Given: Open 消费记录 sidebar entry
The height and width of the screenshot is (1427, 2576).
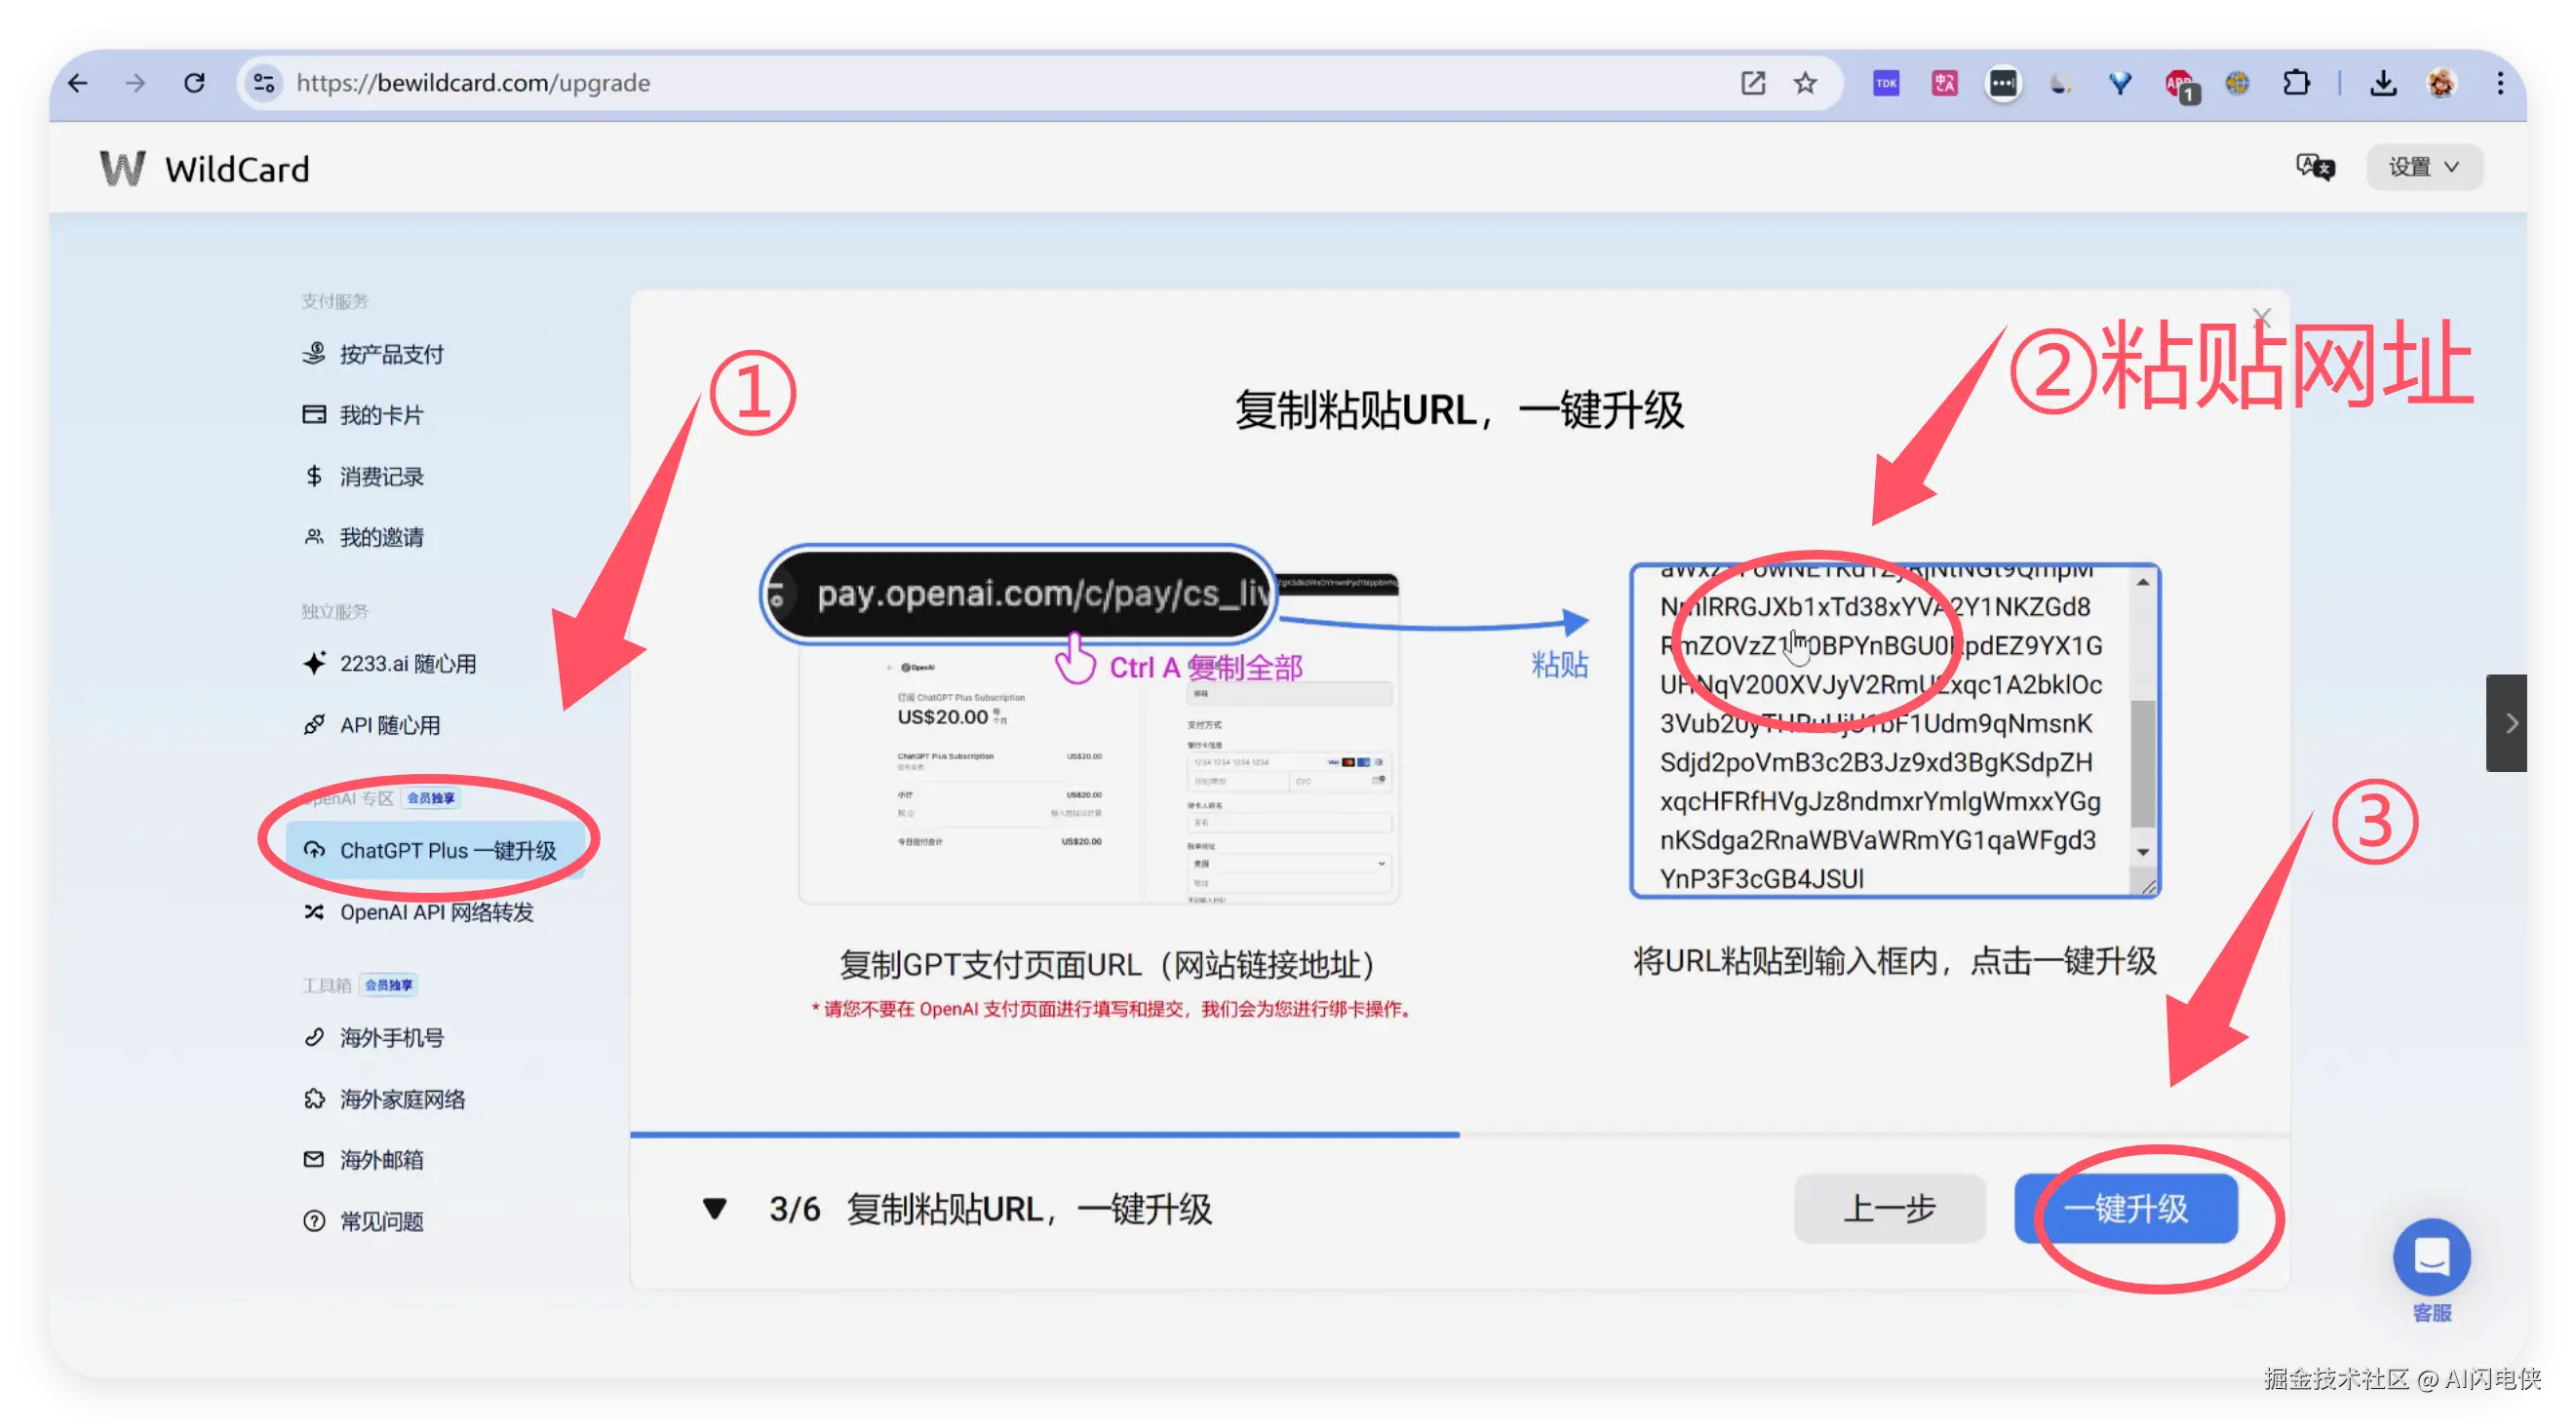Looking at the screenshot, I should 381,476.
